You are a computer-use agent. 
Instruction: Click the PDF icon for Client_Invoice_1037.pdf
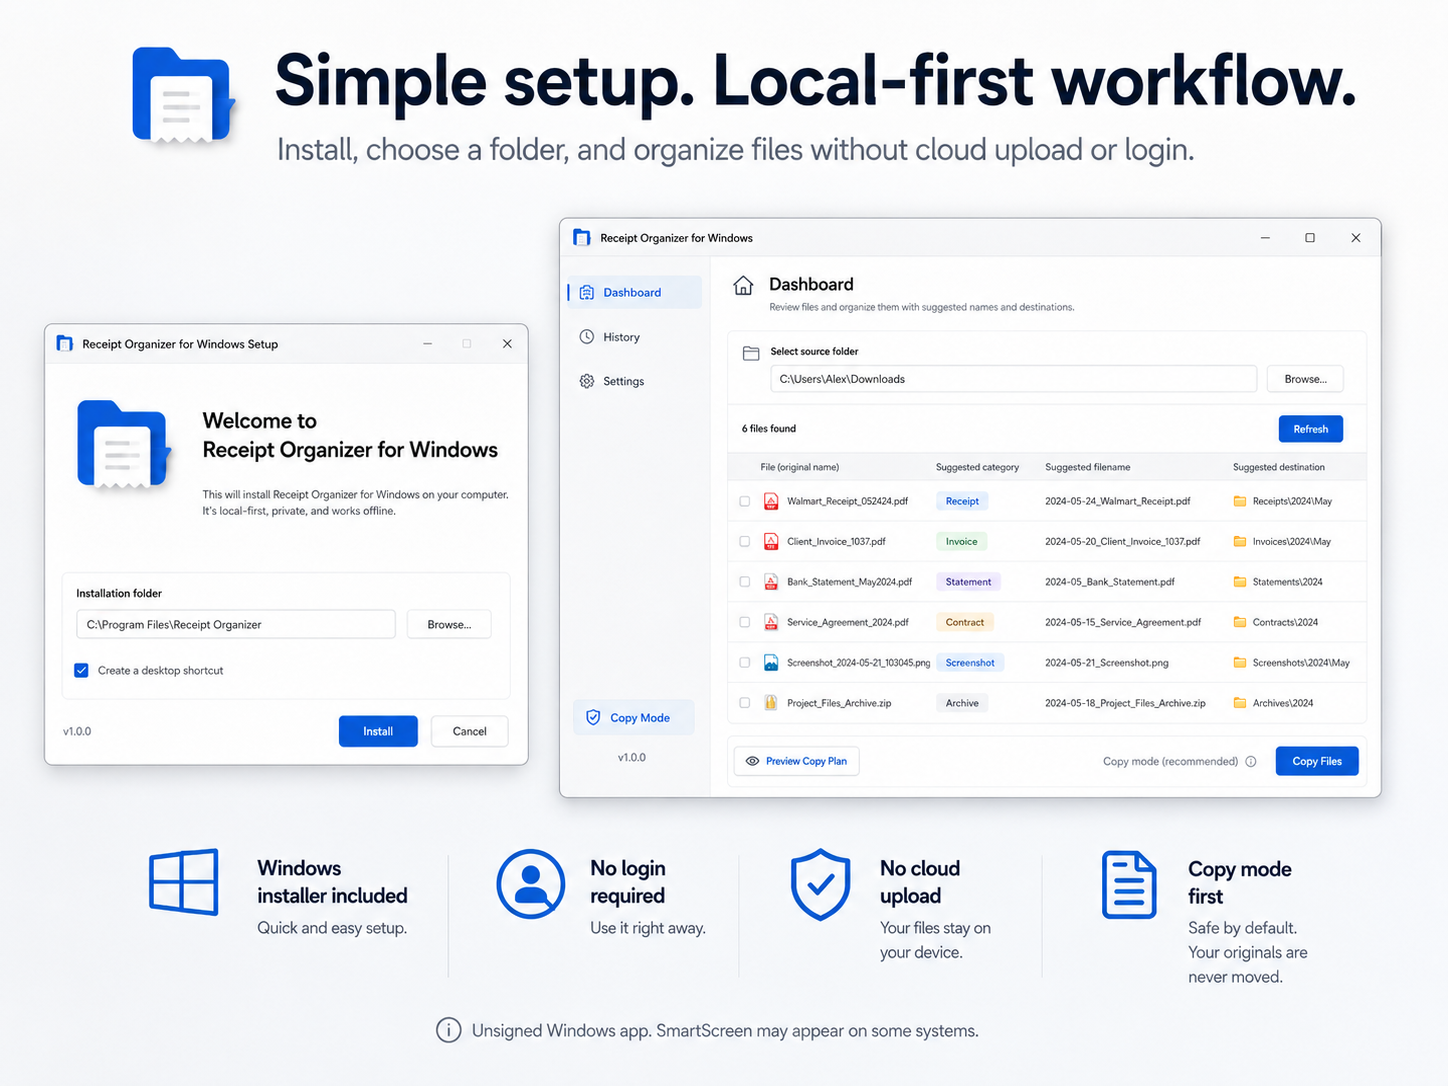pyautogui.click(x=771, y=541)
